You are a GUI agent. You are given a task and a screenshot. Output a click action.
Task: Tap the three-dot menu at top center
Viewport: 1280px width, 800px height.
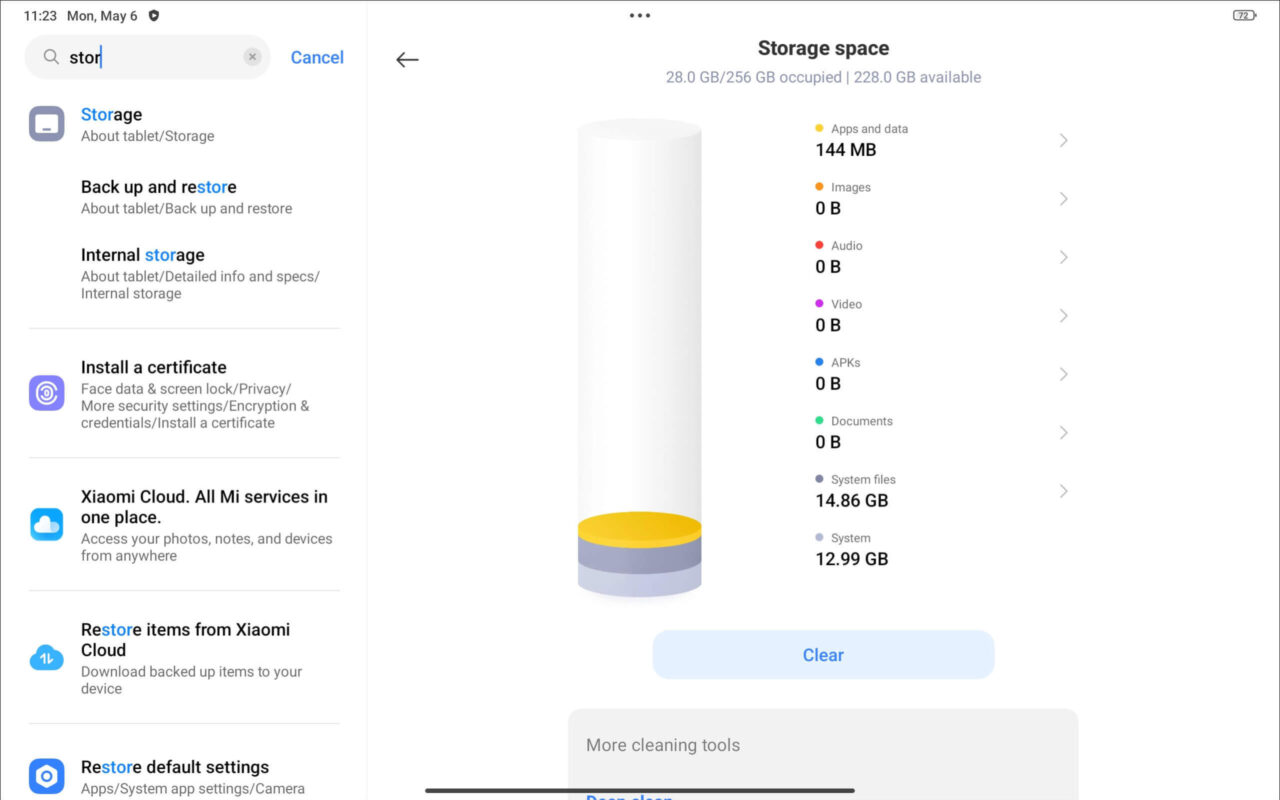(640, 15)
